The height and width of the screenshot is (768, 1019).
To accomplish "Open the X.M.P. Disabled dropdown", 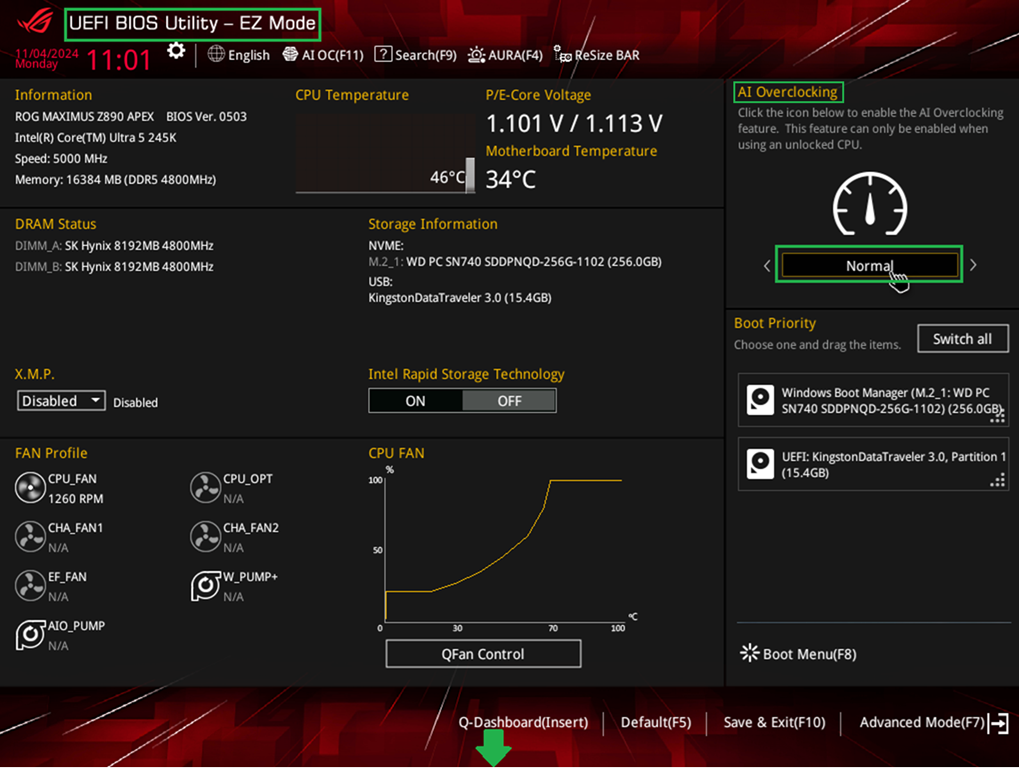I will (61, 401).
